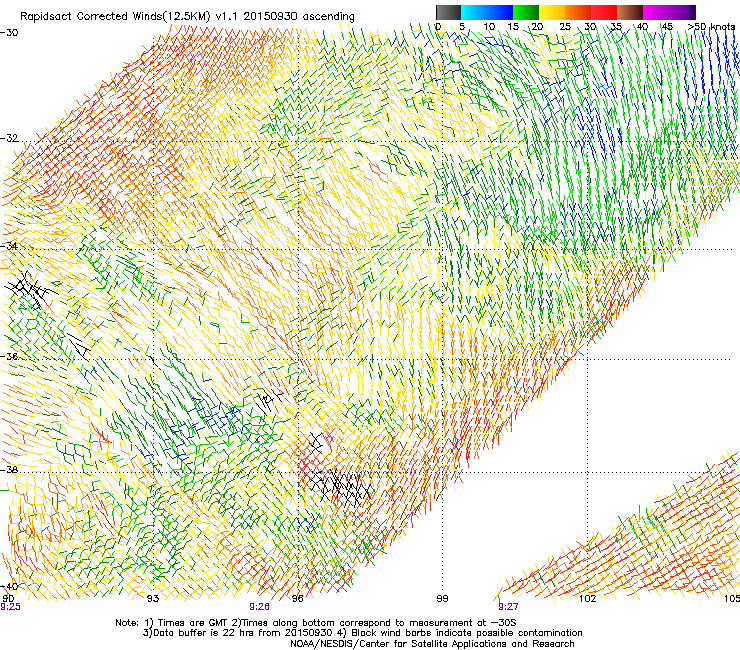This screenshot has width=740, height=650.
Task: Click the '99' longitude axis label
Action: coord(442,599)
